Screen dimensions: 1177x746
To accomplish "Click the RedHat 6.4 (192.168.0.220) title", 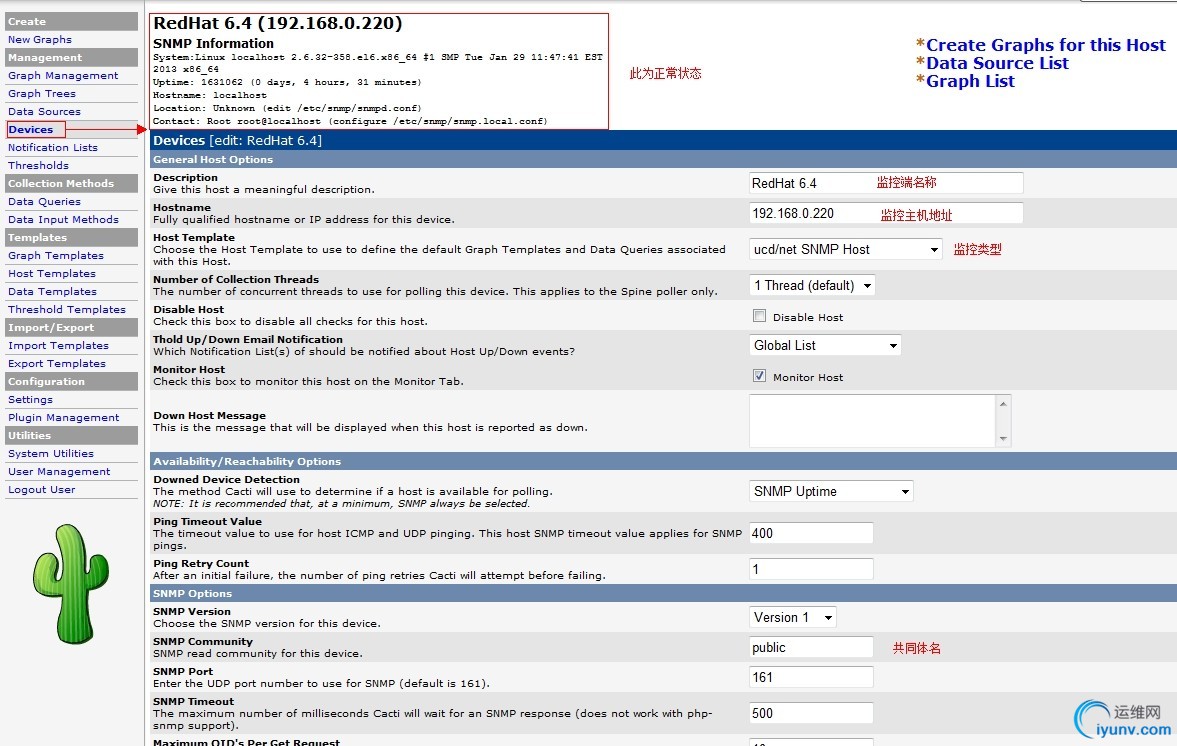I will 278,23.
